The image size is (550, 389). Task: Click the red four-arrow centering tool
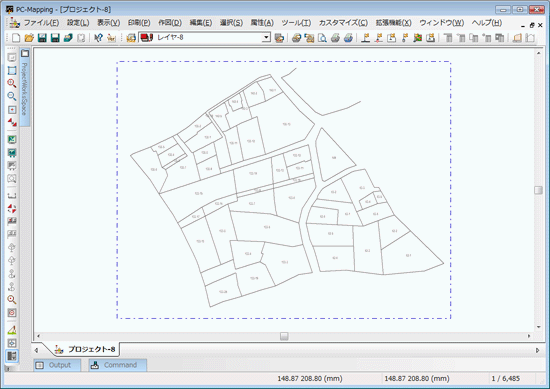click(12, 209)
